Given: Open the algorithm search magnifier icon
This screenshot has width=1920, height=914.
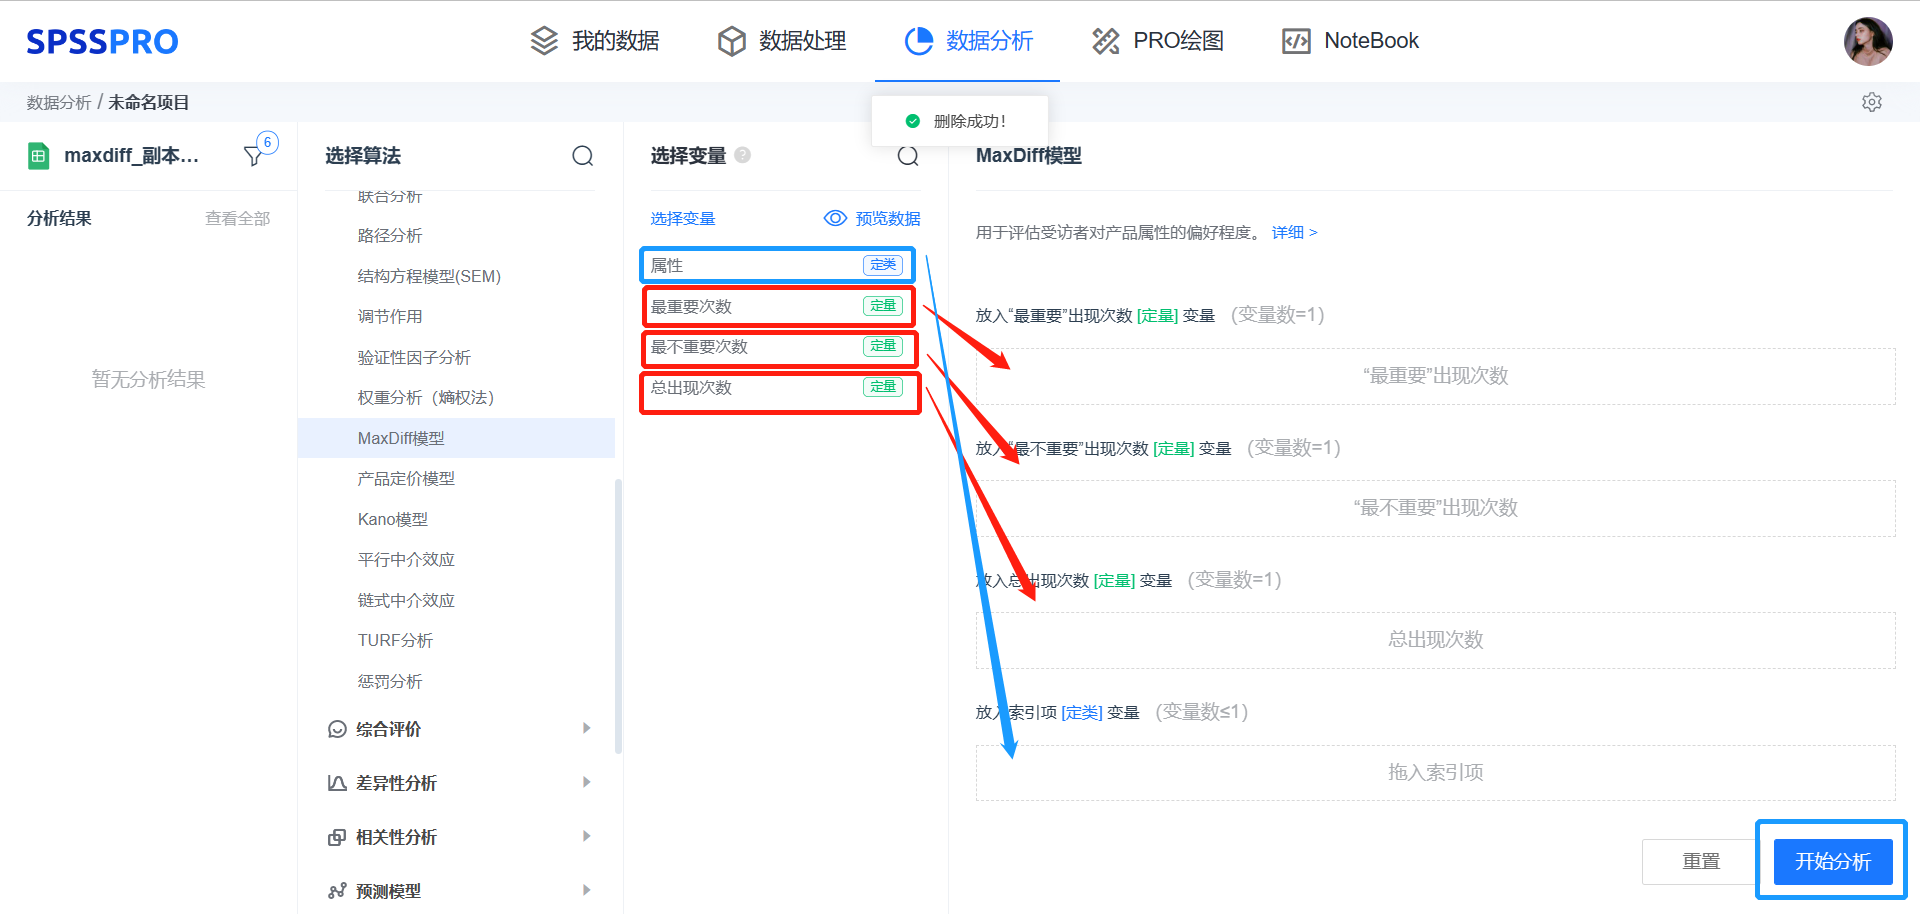Looking at the screenshot, I should pos(583,156).
